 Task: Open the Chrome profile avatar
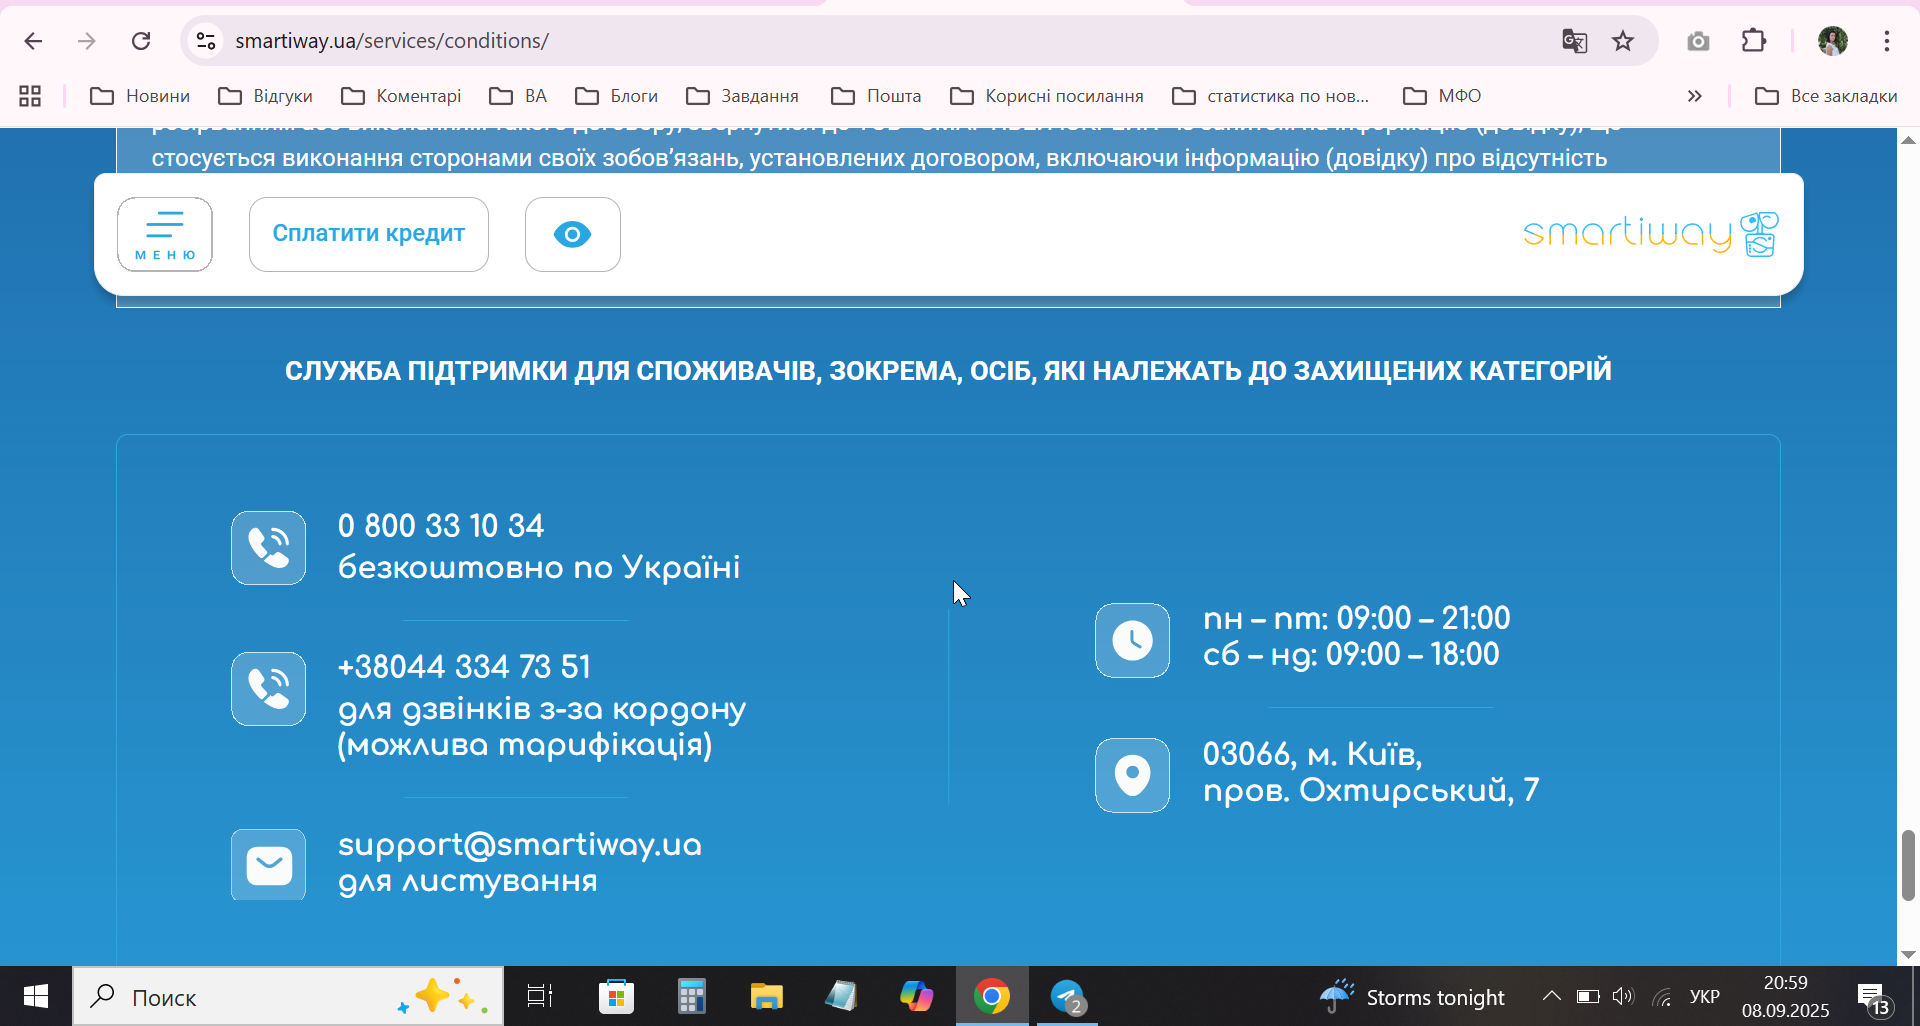tap(1832, 41)
